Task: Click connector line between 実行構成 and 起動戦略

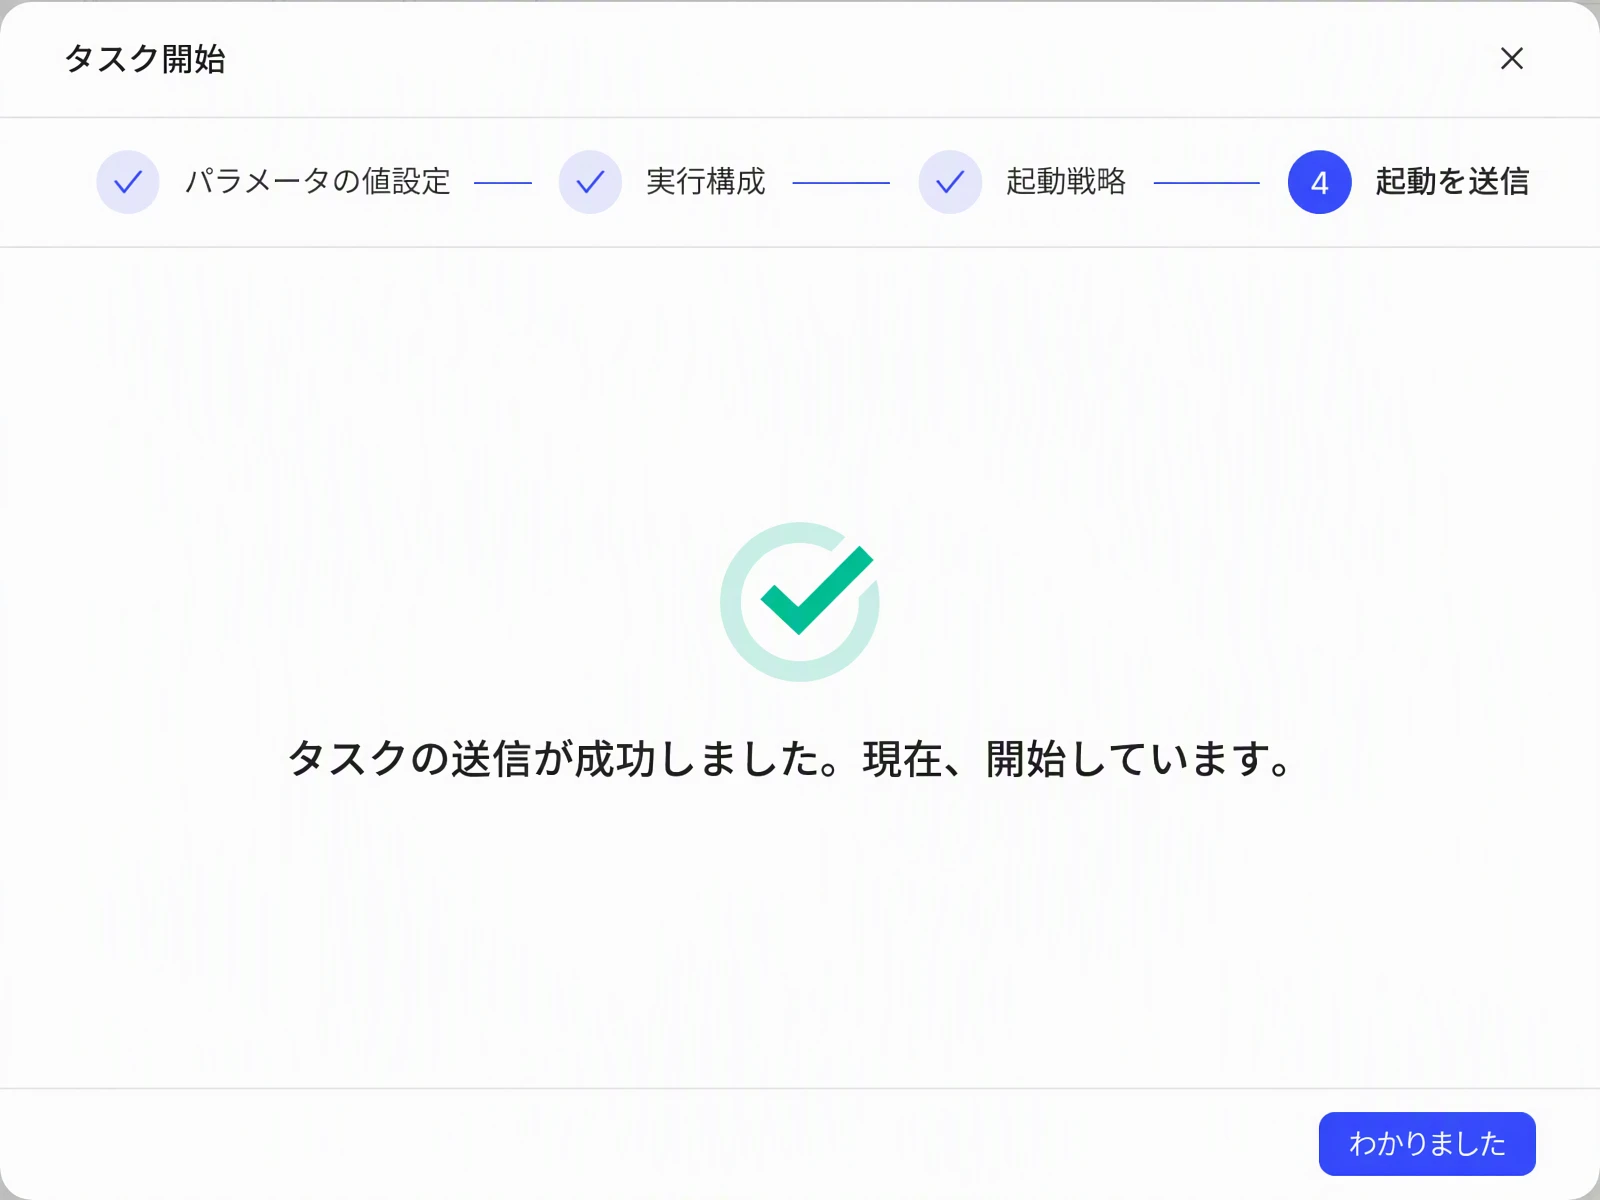Action: point(841,183)
